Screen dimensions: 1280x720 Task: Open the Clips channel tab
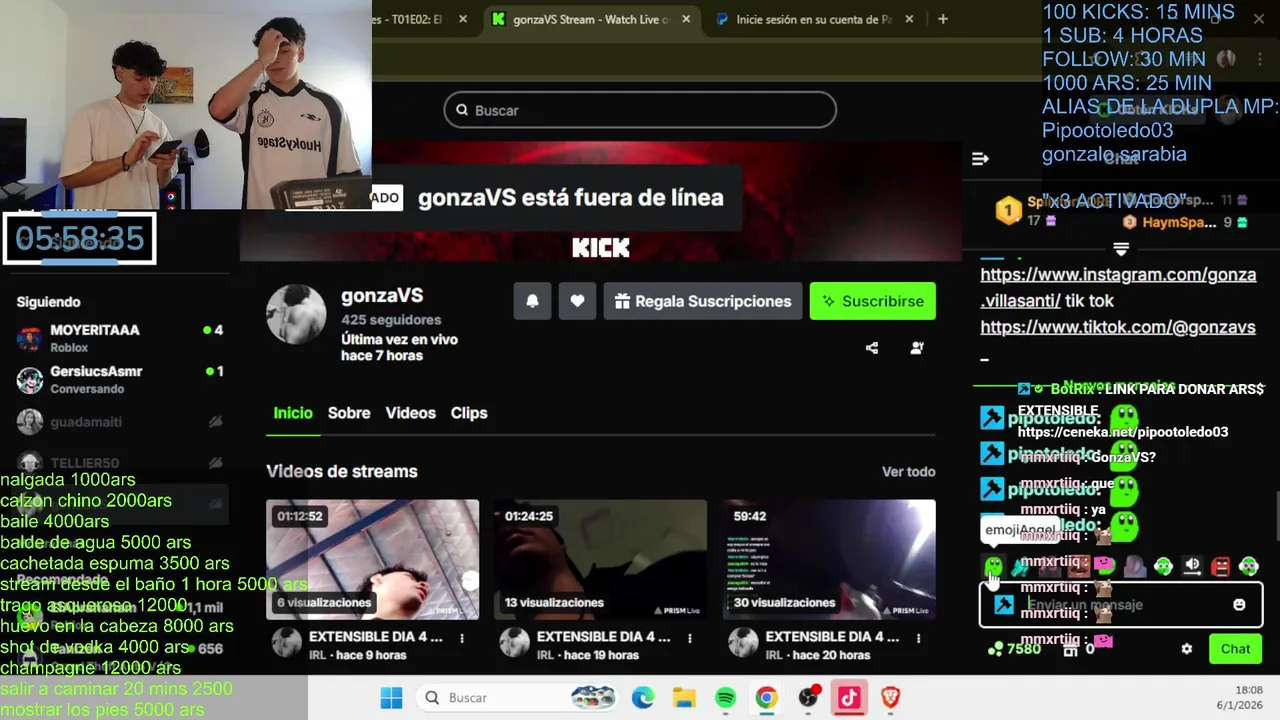pos(469,413)
